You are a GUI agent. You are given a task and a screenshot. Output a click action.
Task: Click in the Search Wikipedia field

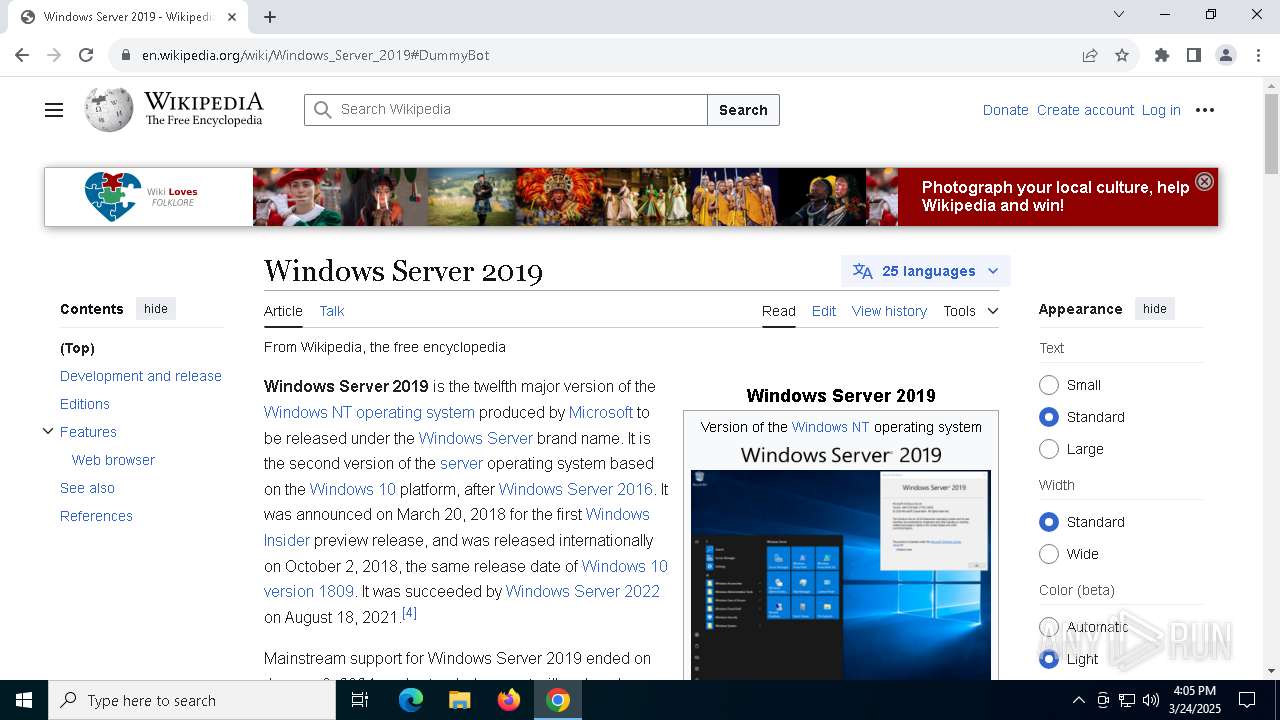click(x=506, y=110)
